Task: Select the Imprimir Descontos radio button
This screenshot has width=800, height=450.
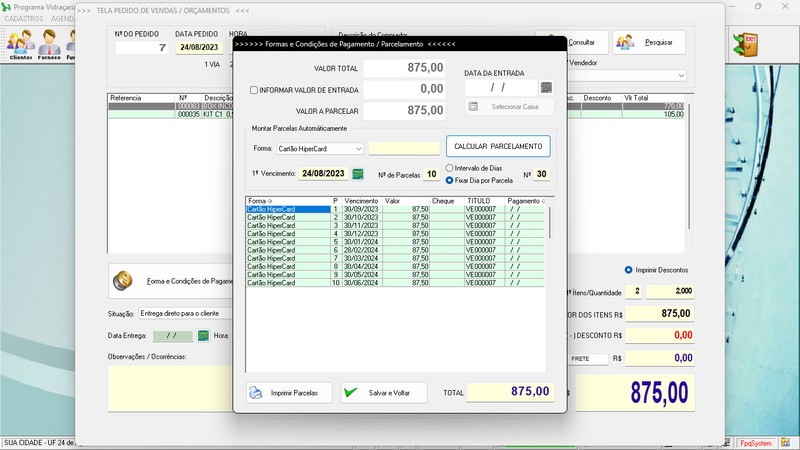Action: (x=628, y=270)
